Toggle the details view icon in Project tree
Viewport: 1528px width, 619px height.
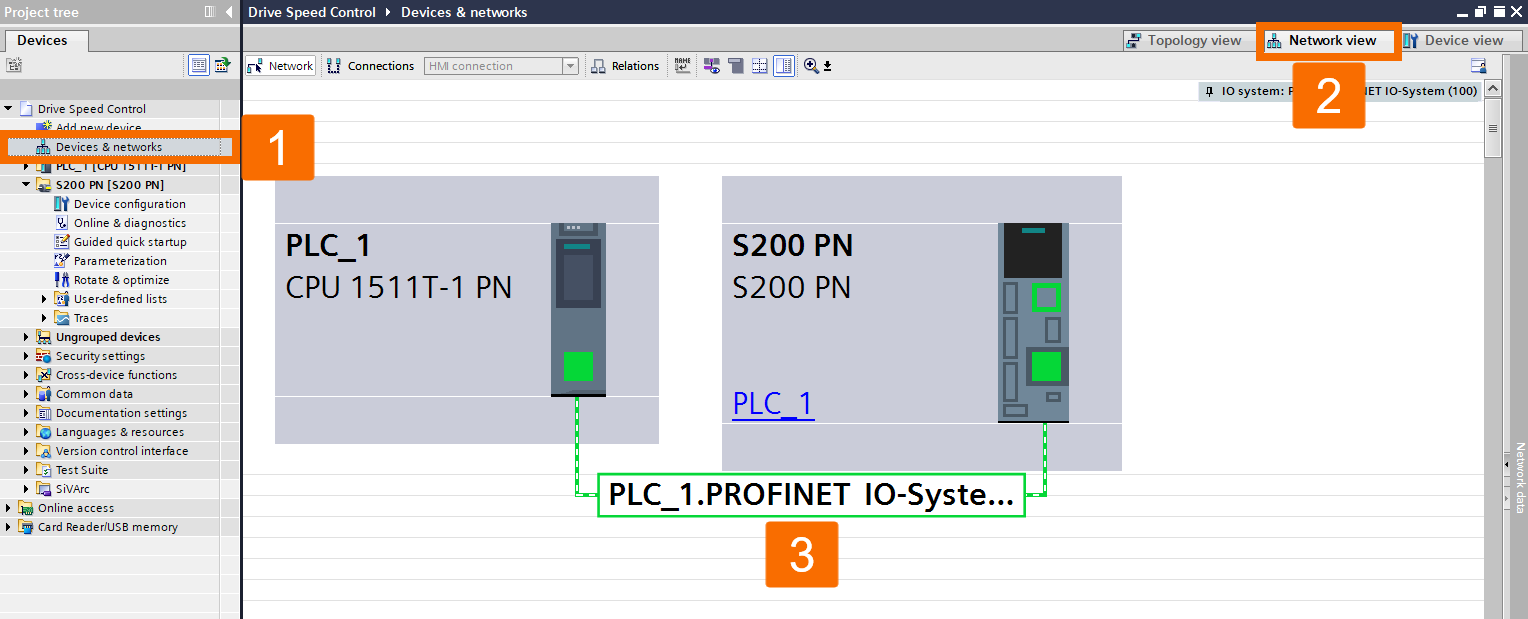click(x=199, y=66)
